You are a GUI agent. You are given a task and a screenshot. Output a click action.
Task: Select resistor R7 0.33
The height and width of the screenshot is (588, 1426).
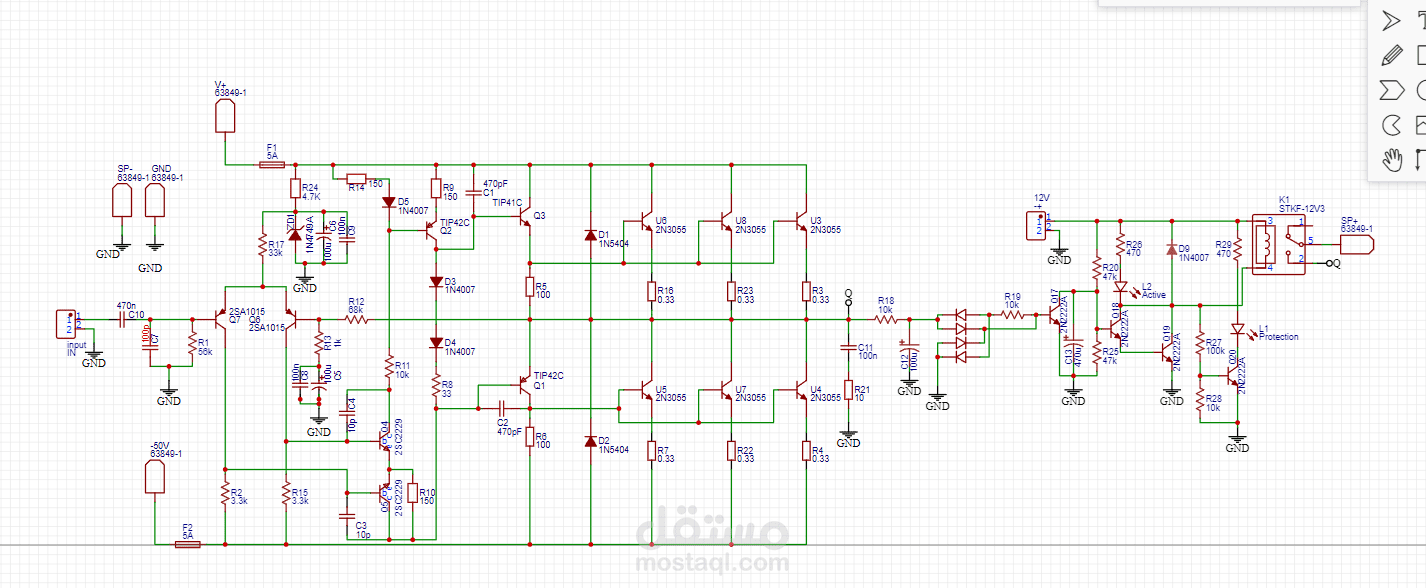coord(651,452)
